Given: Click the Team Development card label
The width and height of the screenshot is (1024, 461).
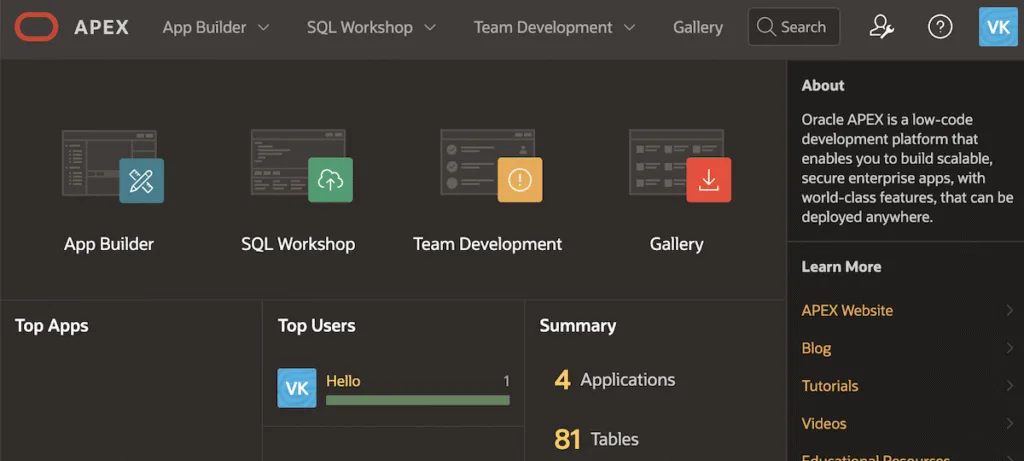Looking at the screenshot, I should [x=488, y=244].
